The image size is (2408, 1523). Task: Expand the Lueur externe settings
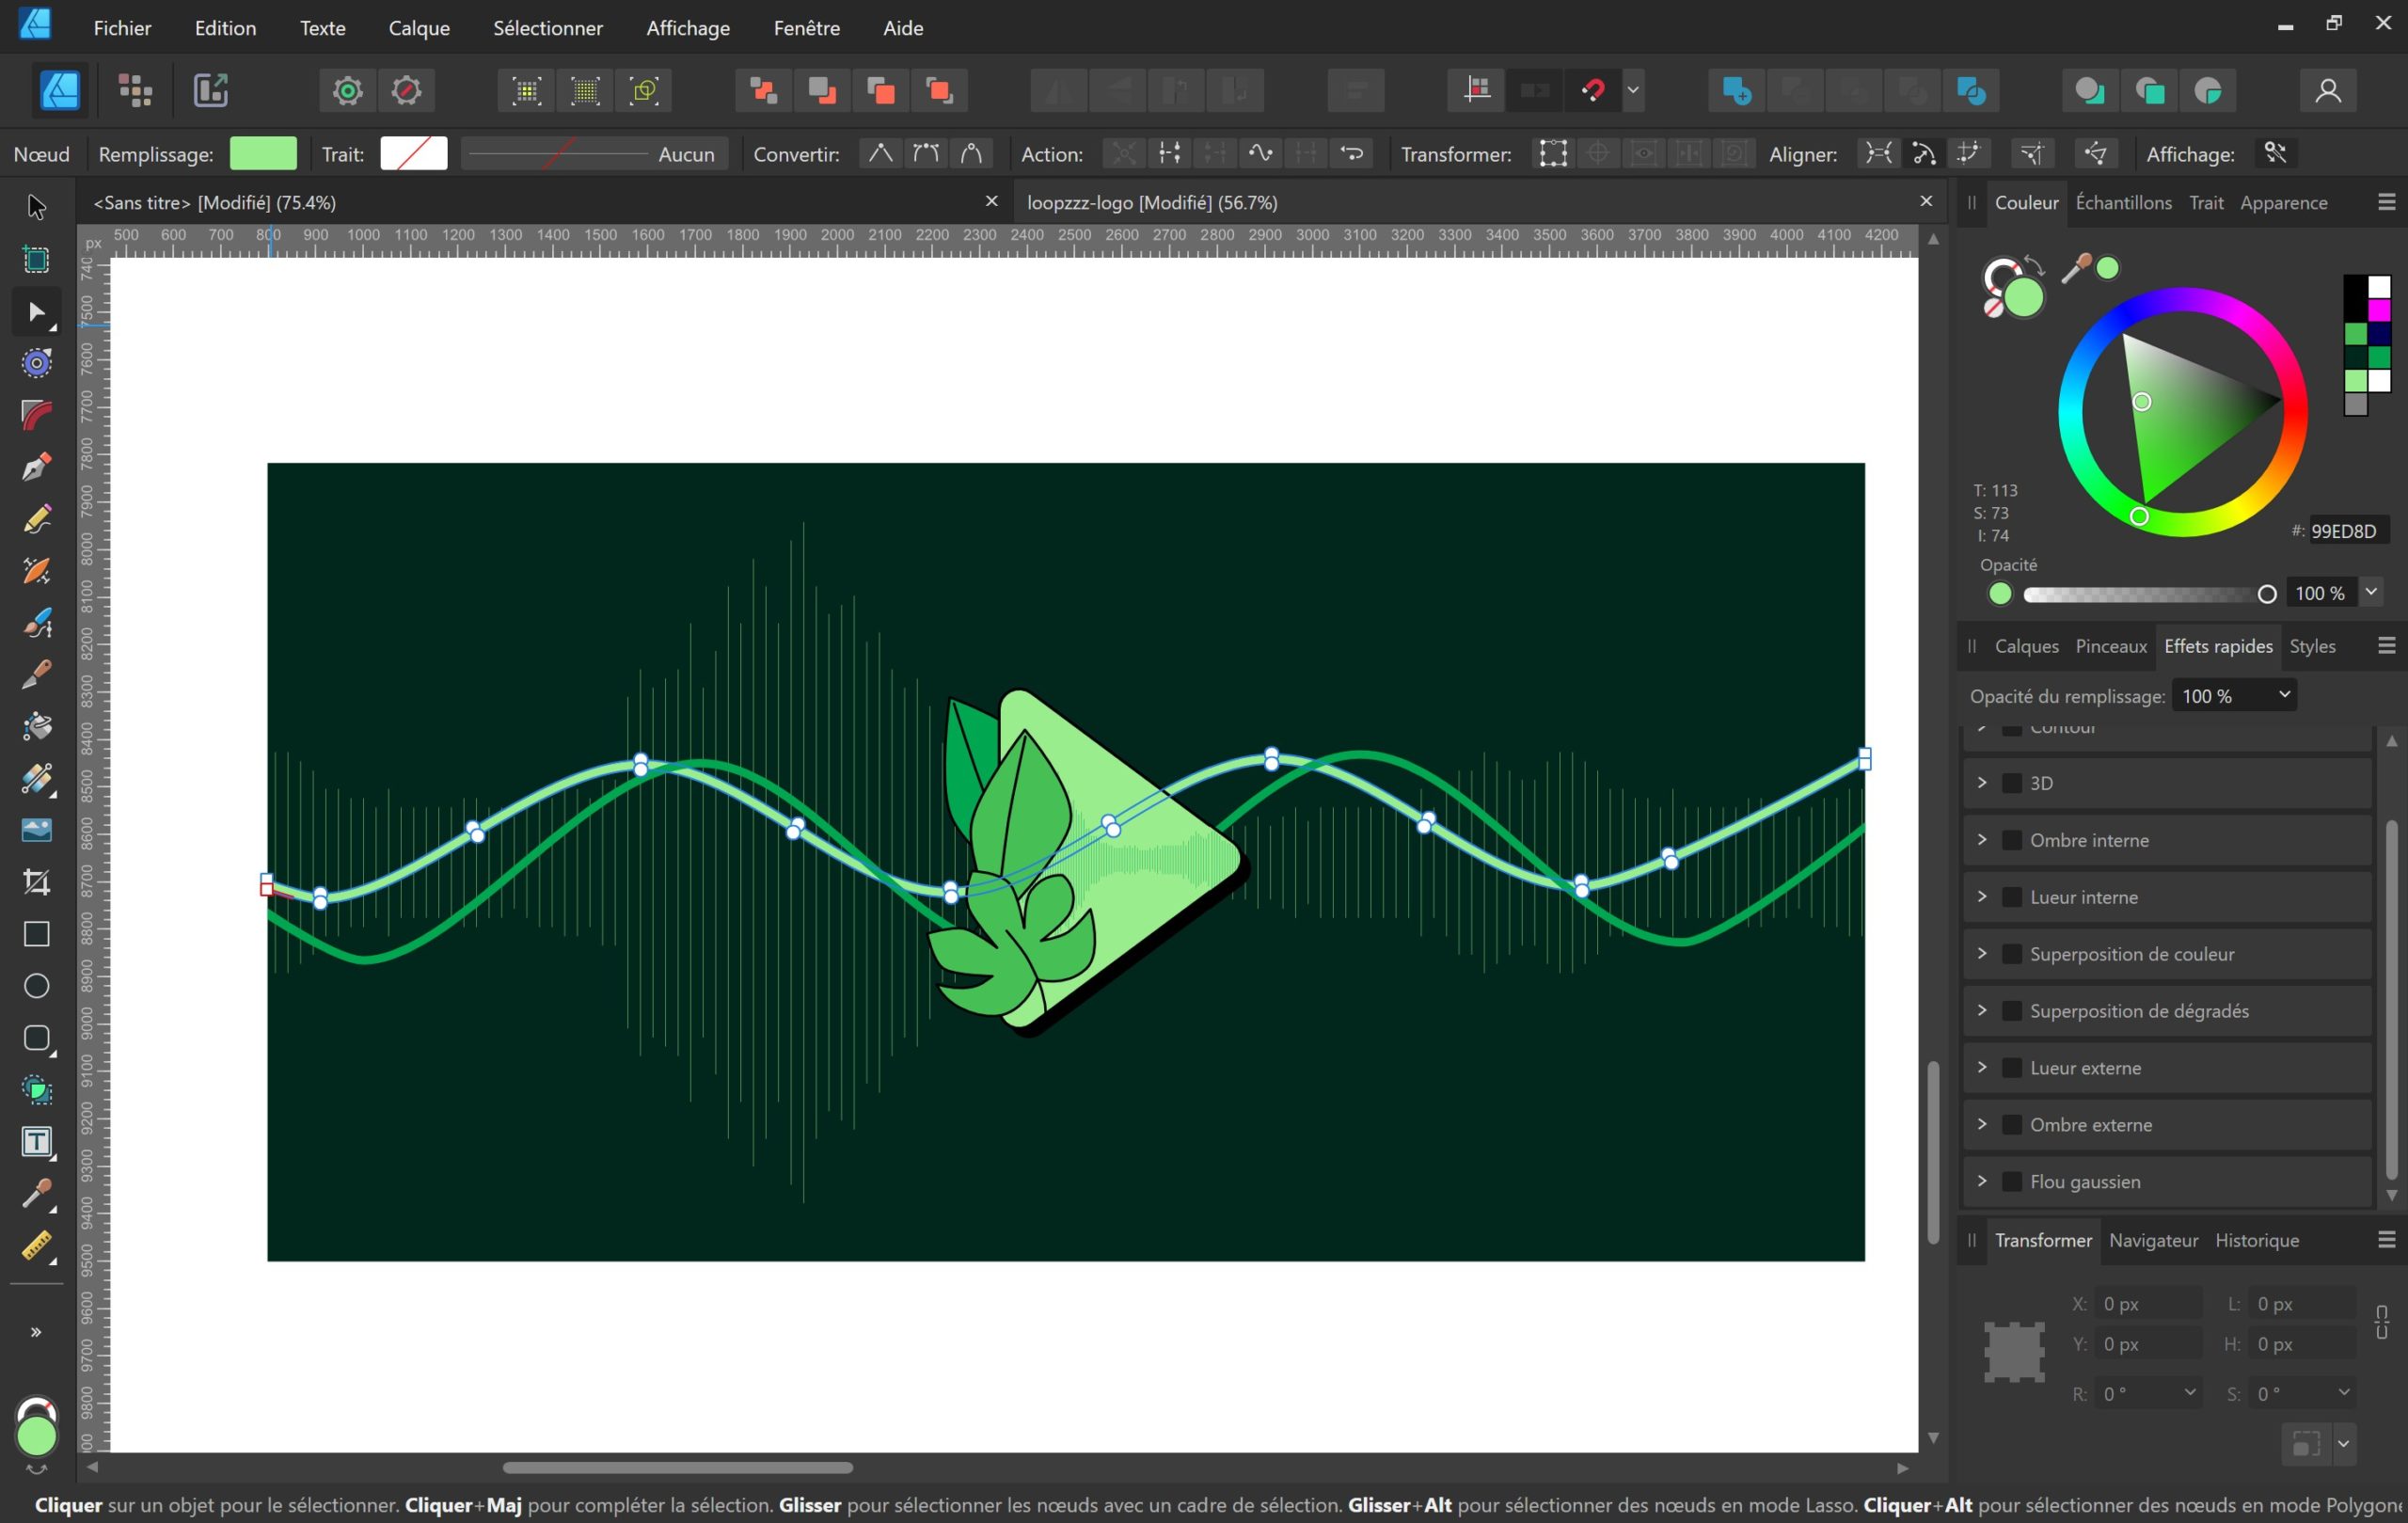pyautogui.click(x=1982, y=1067)
